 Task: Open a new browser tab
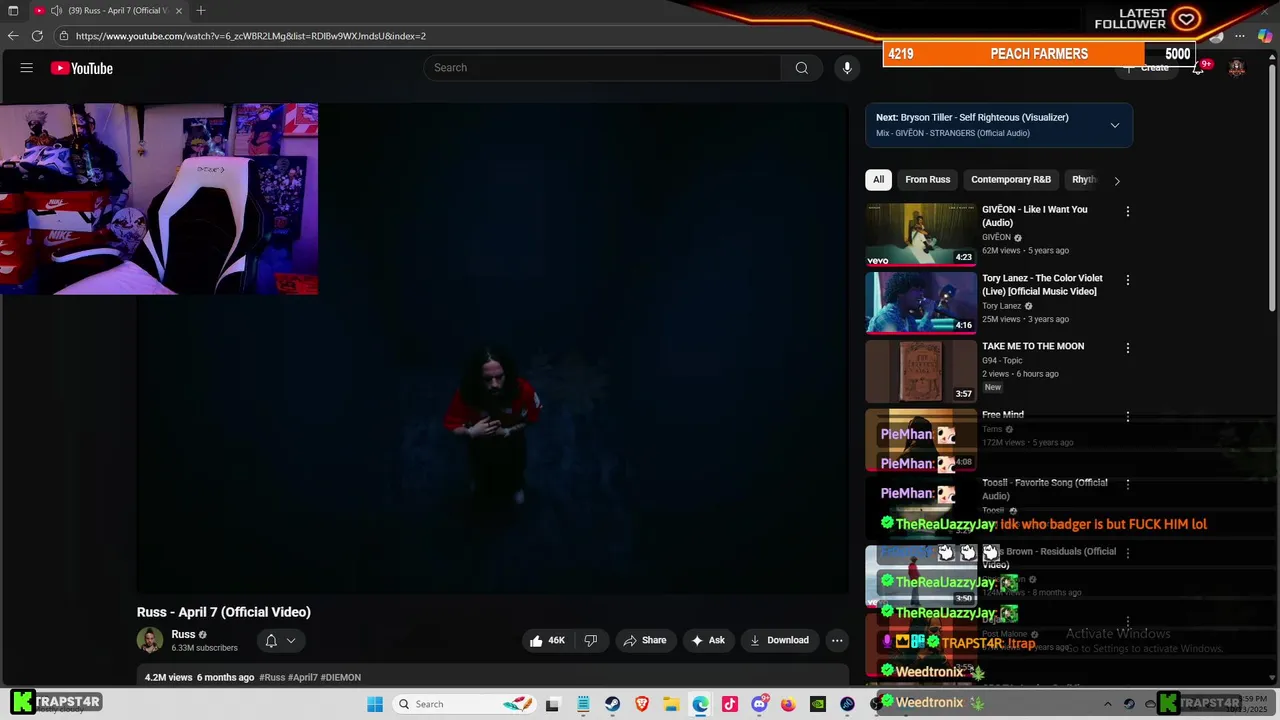point(201,11)
